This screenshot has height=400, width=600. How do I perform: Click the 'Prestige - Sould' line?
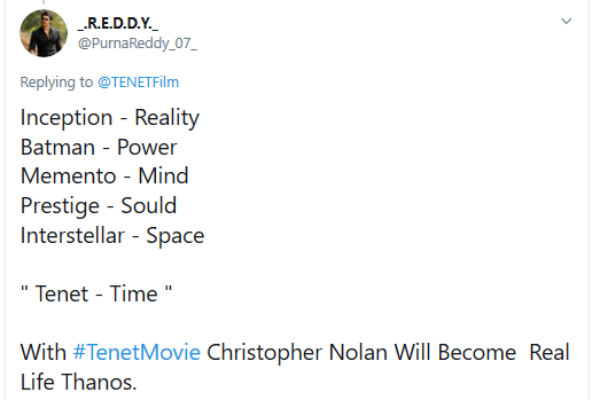point(99,206)
